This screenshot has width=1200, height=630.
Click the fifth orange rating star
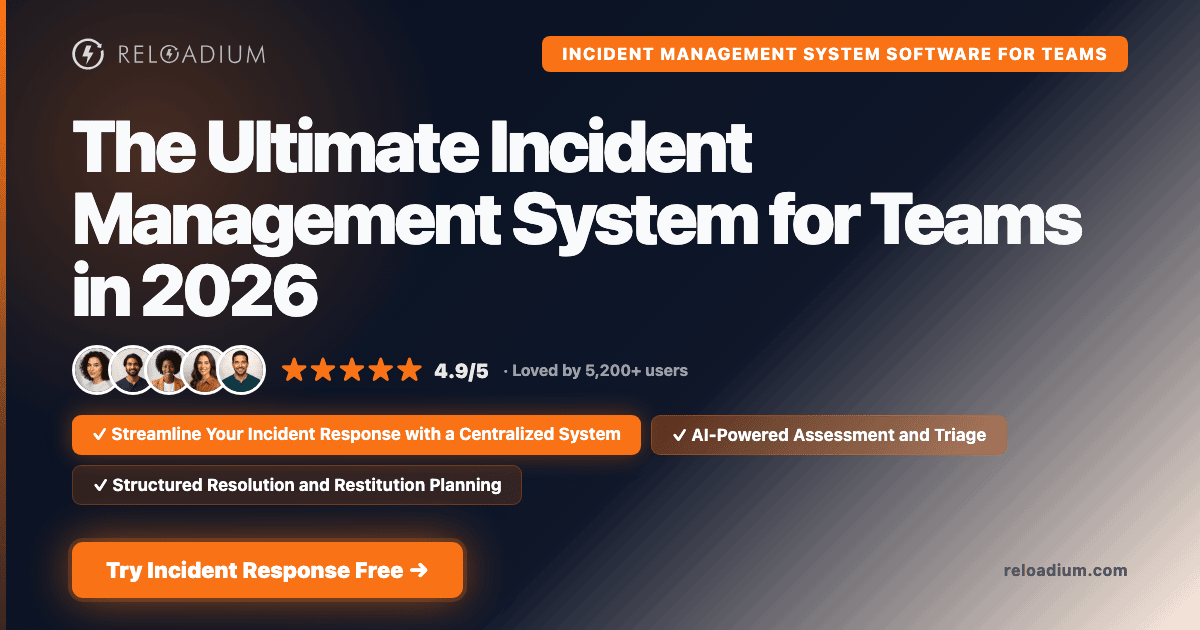[x=410, y=370]
